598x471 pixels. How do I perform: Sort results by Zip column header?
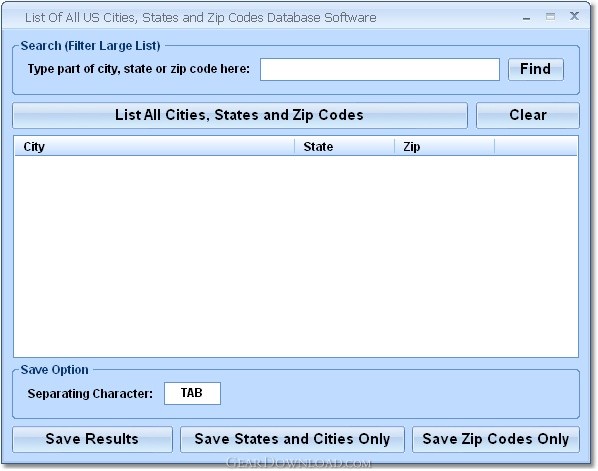click(444, 147)
